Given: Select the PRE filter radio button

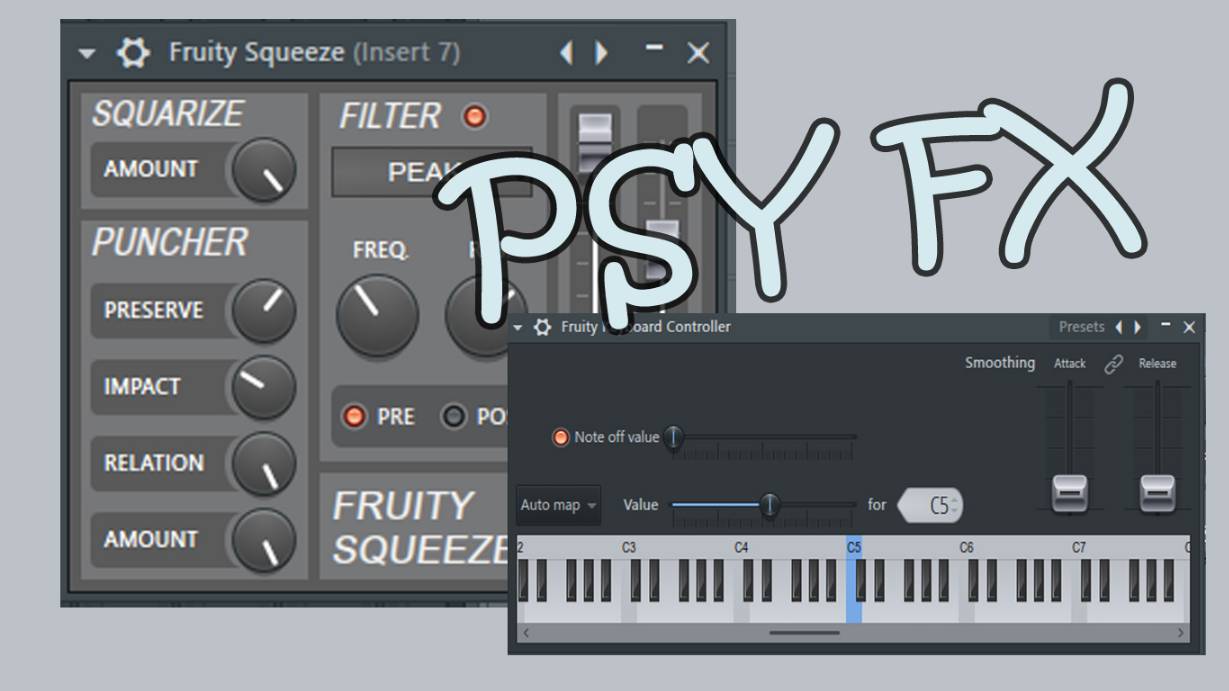Looking at the screenshot, I should click(354, 417).
